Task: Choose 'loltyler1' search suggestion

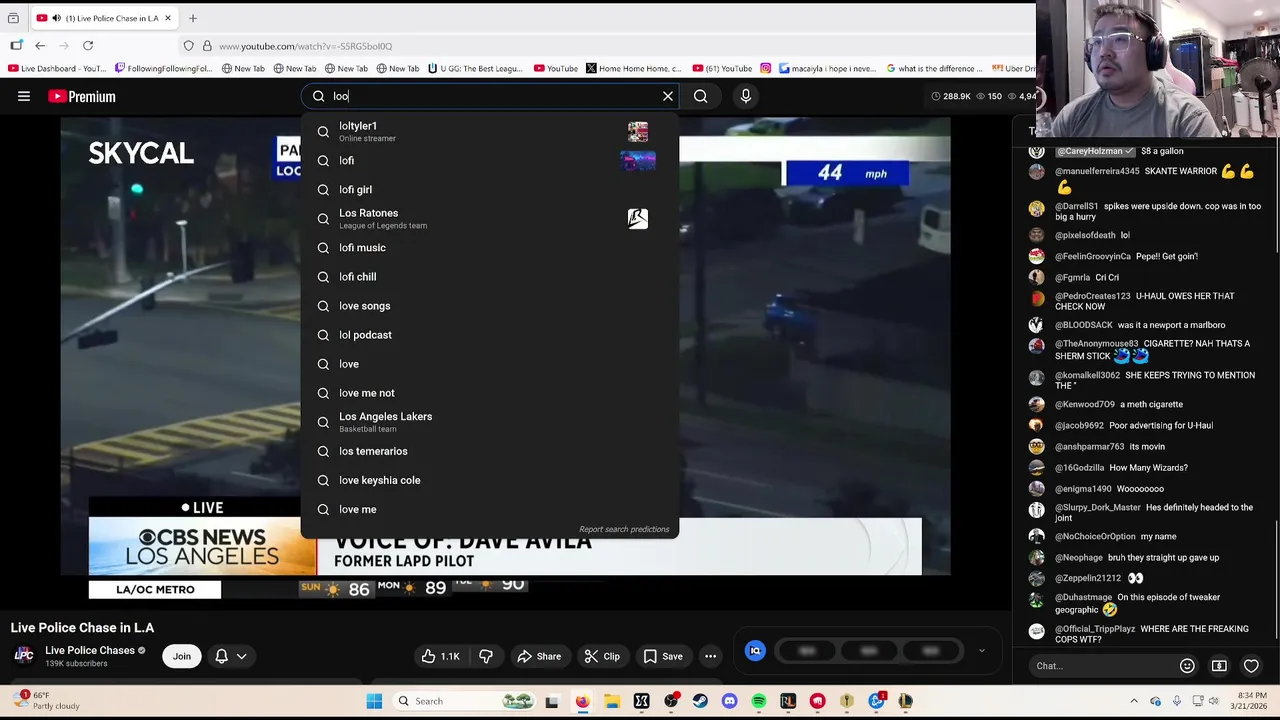Action: click(490, 131)
